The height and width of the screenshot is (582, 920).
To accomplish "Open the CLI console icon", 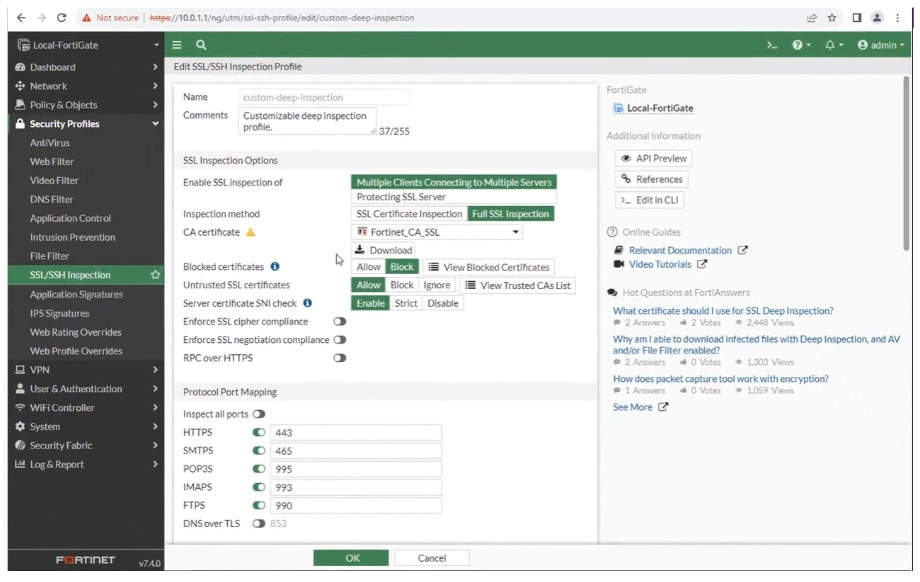I will (x=772, y=45).
